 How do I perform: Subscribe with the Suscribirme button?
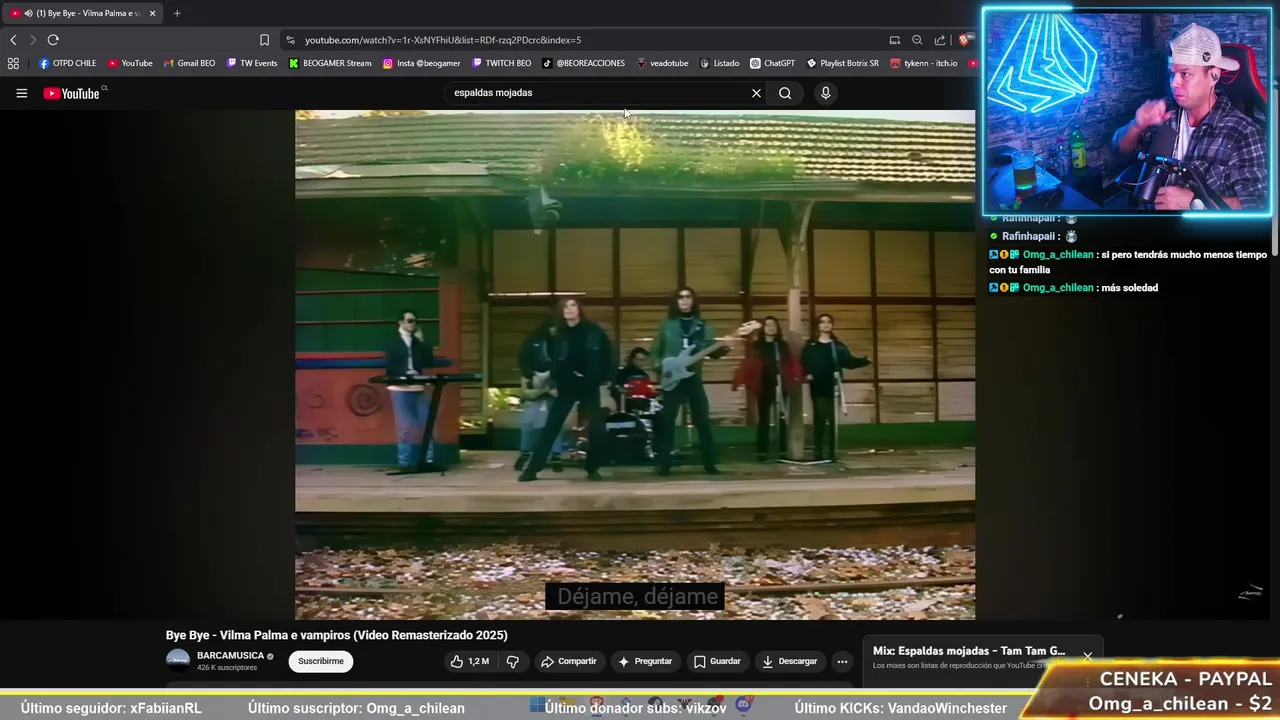(x=321, y=661)
